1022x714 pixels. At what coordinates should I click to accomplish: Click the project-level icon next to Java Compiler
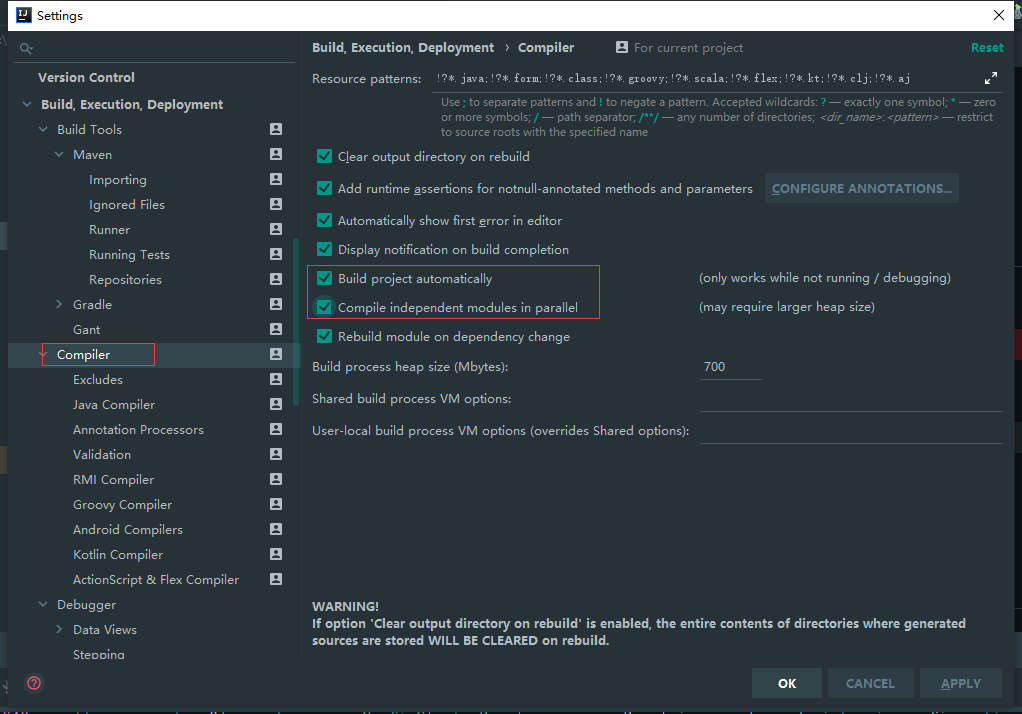276,404
